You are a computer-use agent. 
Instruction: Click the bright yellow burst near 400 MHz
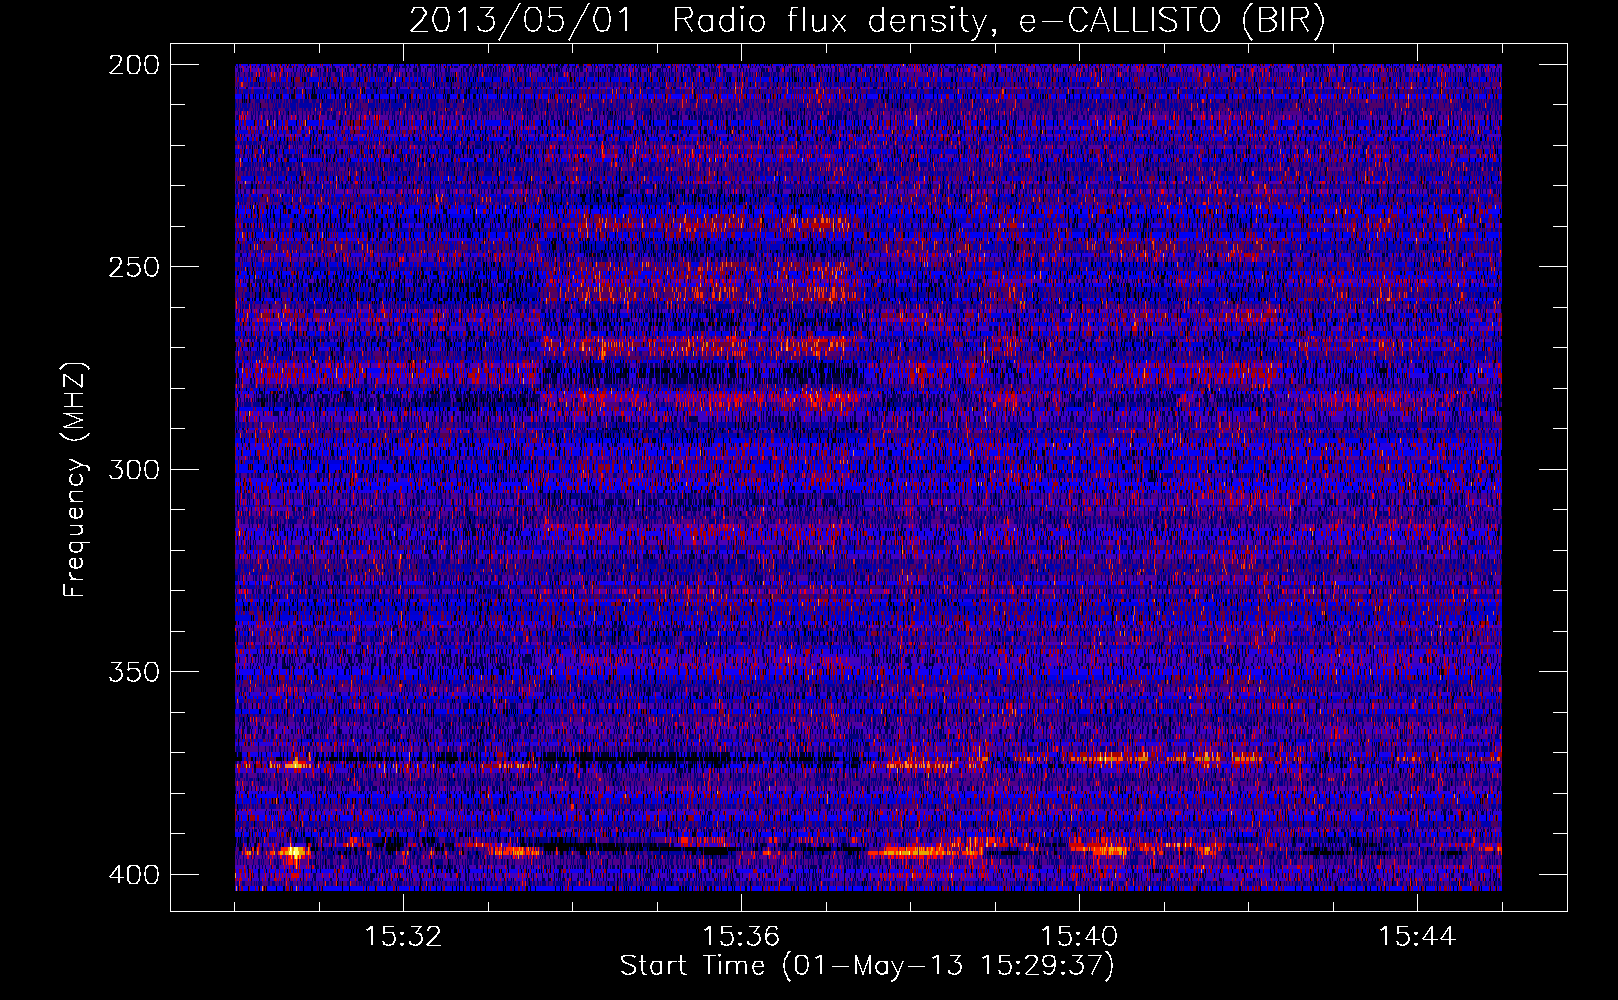pos(294,853)
